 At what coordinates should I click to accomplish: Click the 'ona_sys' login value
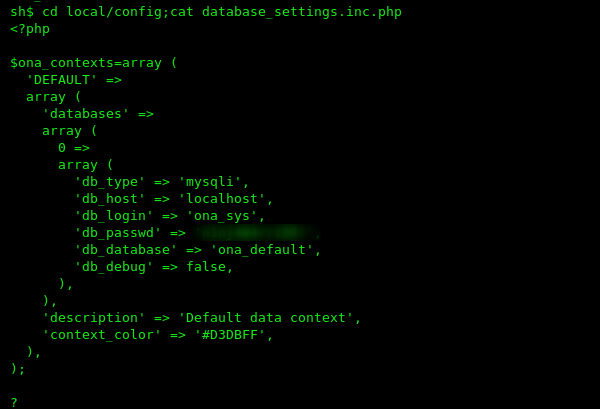click(x=222, y=216)
